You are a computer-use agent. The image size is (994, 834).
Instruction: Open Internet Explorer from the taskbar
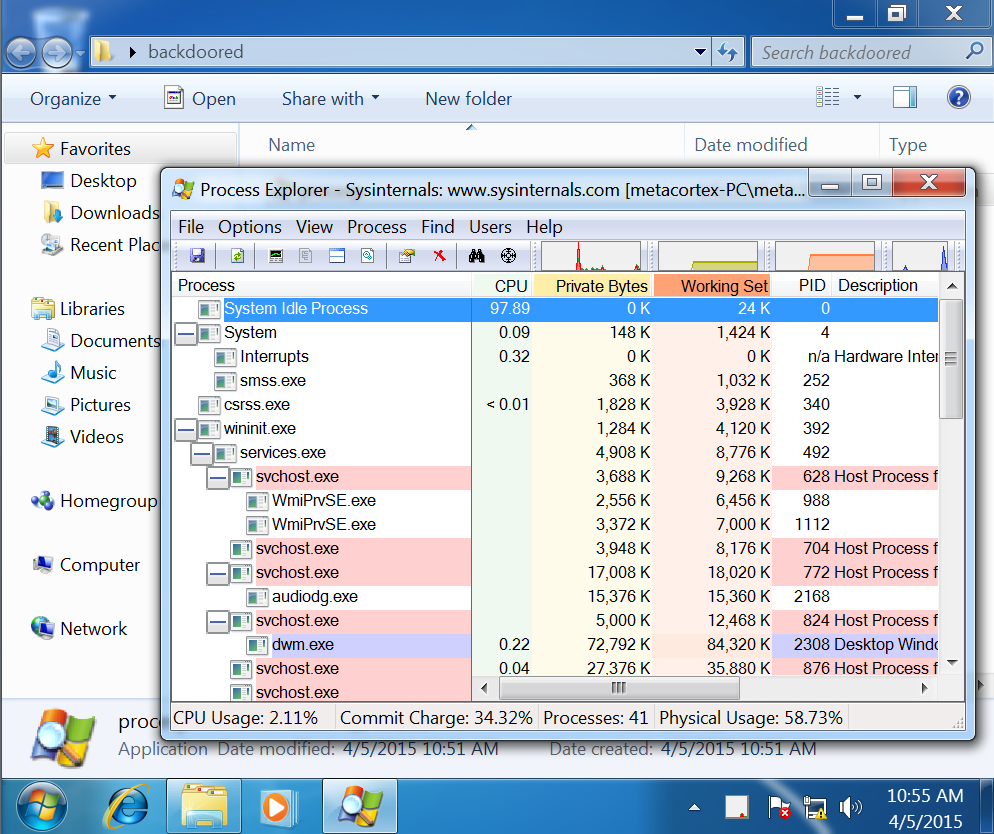point(126,806)
